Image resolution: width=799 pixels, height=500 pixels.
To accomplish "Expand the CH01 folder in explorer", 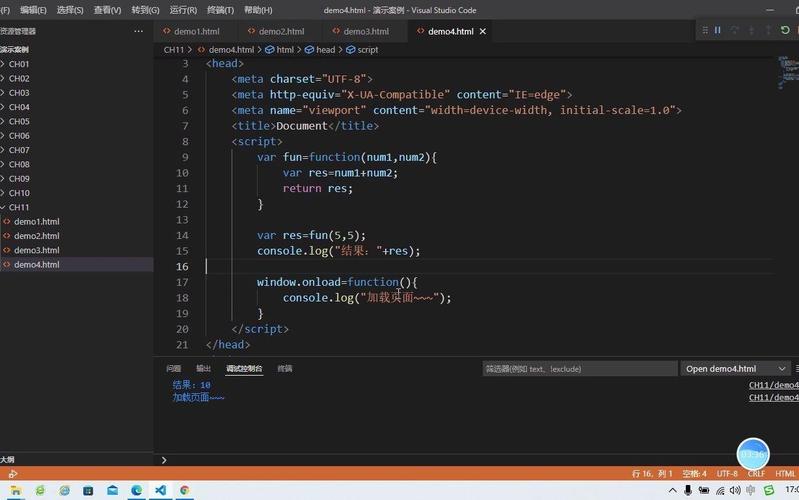I will tap(20, 64).
